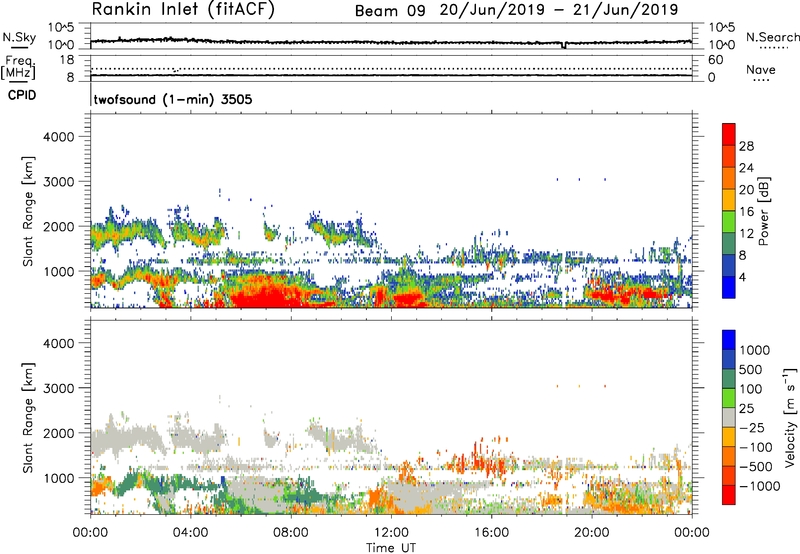Screen dimensions: 800x554
Task: Click the gray segment of velocity colorbar
Action: pos(729,417)
